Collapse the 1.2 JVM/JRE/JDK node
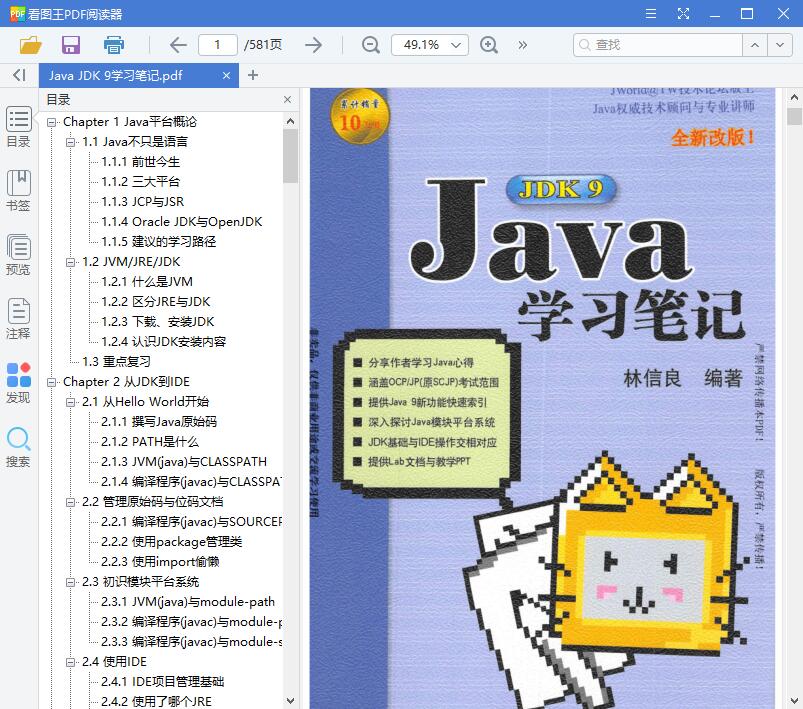The height and width of the screenshot is (709, 803). pyautogui.click(x=70, y=262)
